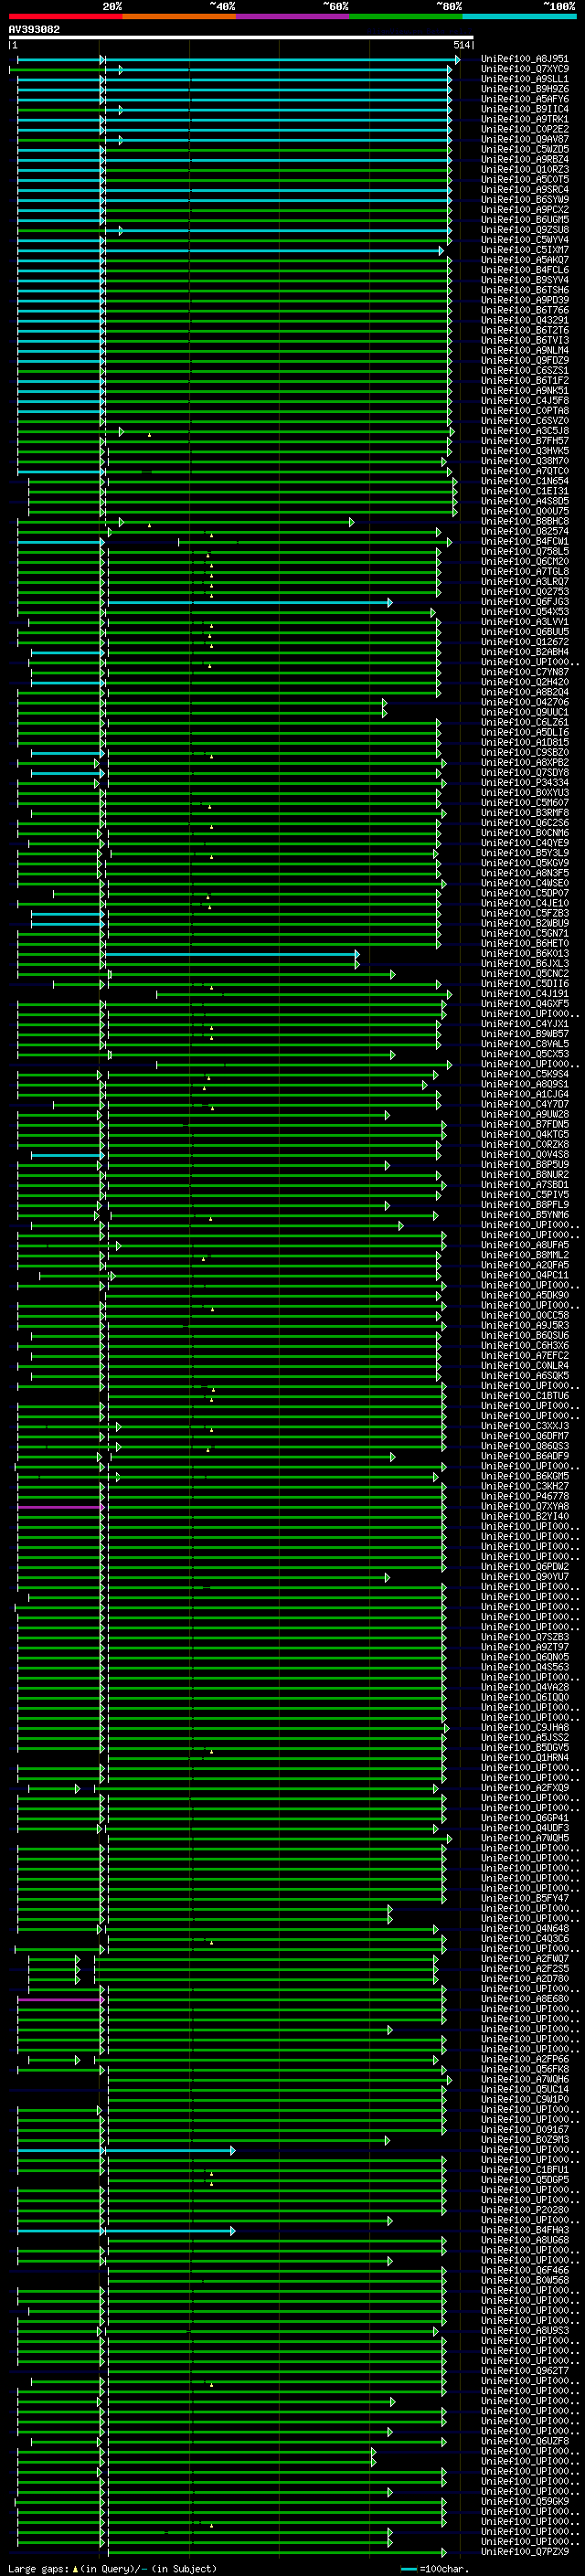Click the red 20% identity legend bar

[66, 16]
